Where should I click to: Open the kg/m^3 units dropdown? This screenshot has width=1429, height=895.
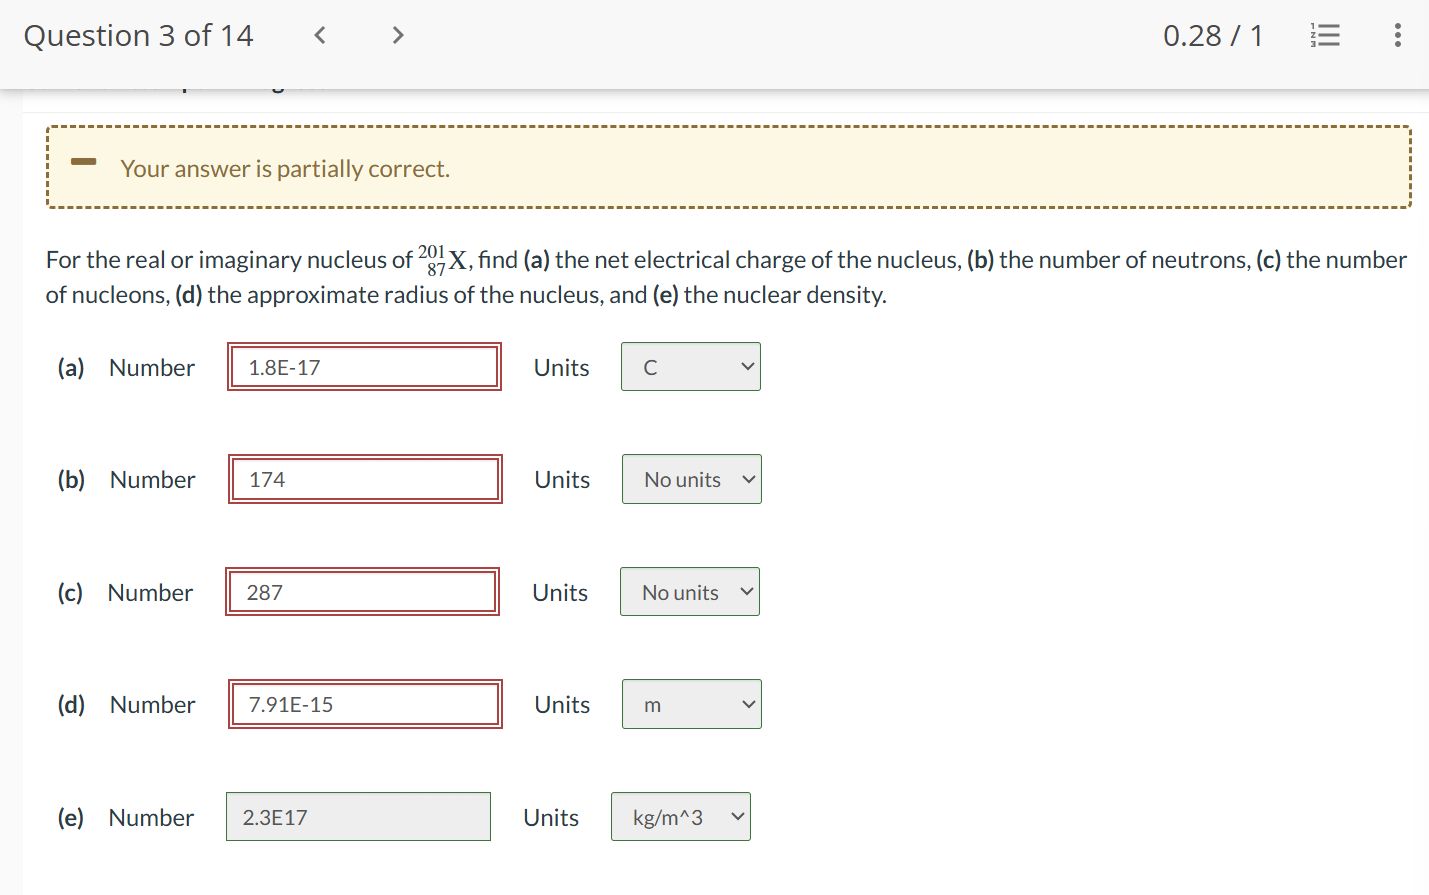coord(680,816)
